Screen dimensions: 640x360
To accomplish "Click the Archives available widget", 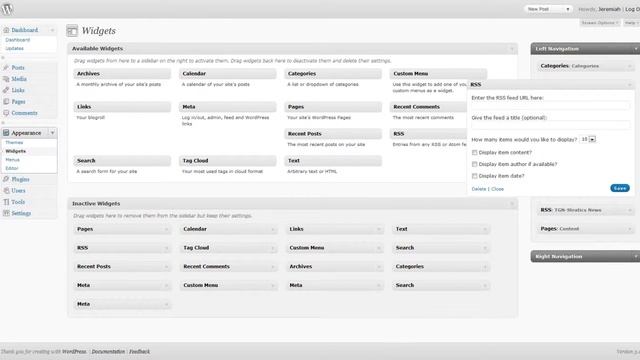I will coord(122,73).
